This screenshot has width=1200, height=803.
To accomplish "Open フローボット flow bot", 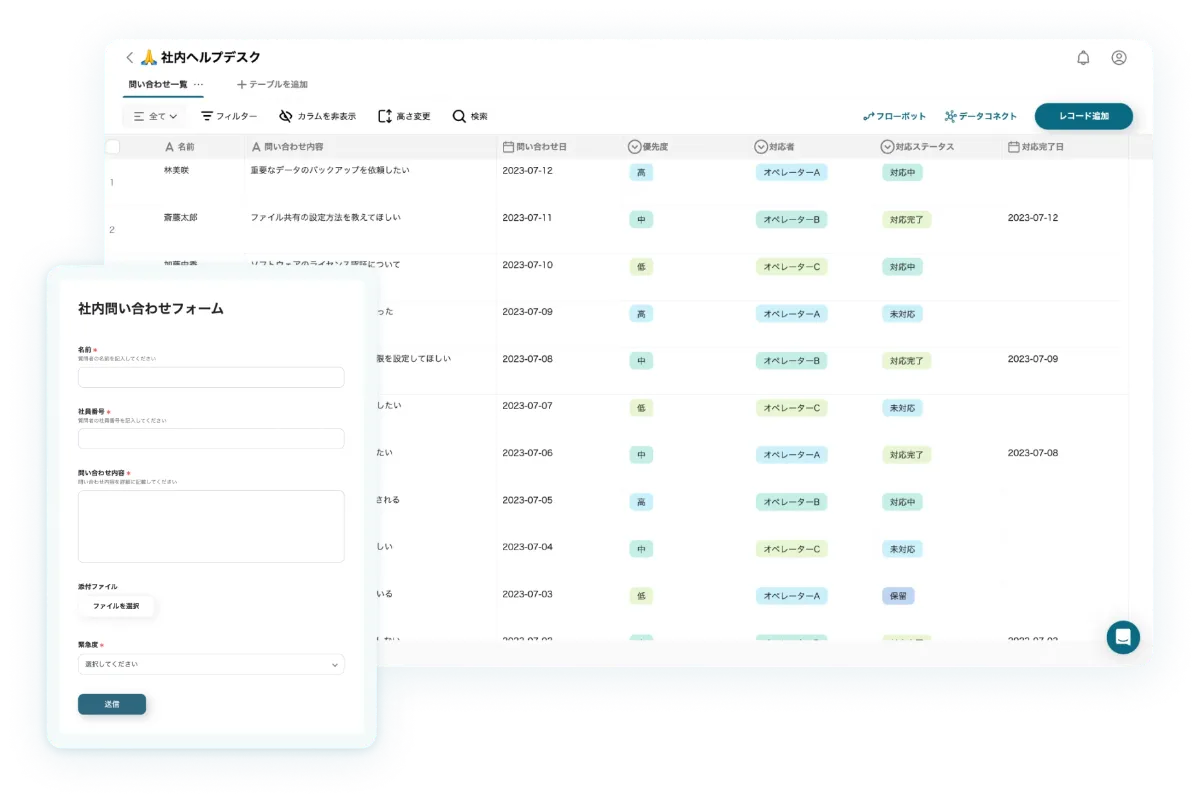I will [895, 116].
